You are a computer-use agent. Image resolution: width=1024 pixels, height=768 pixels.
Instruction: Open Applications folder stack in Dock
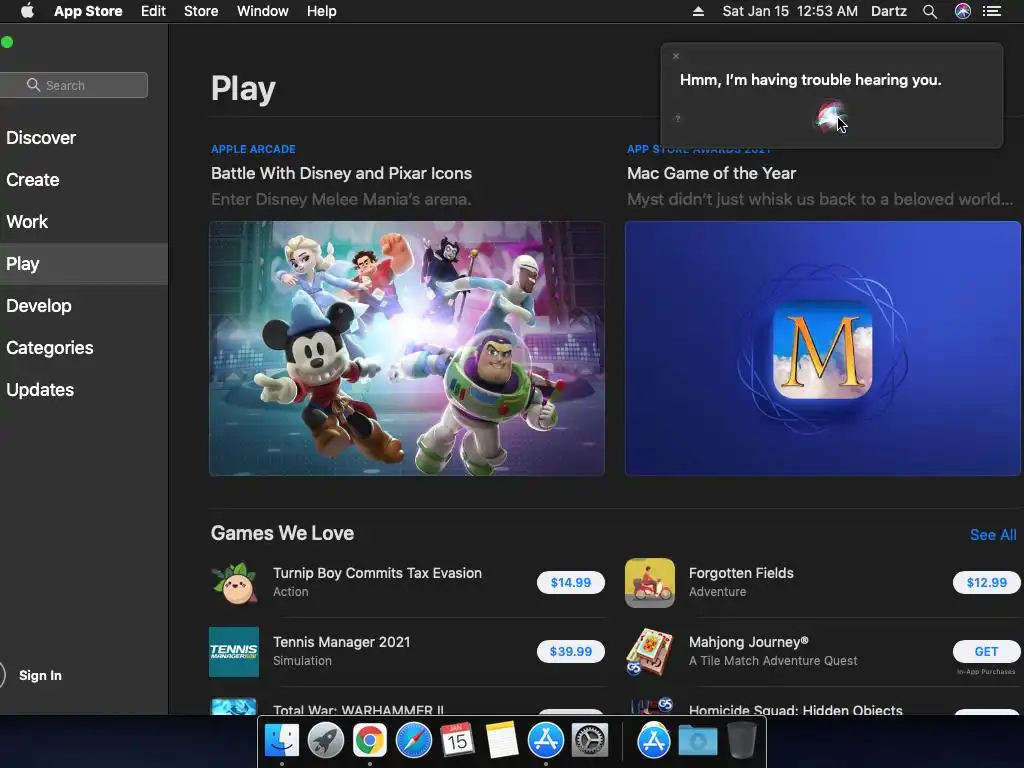pos(654,741)
